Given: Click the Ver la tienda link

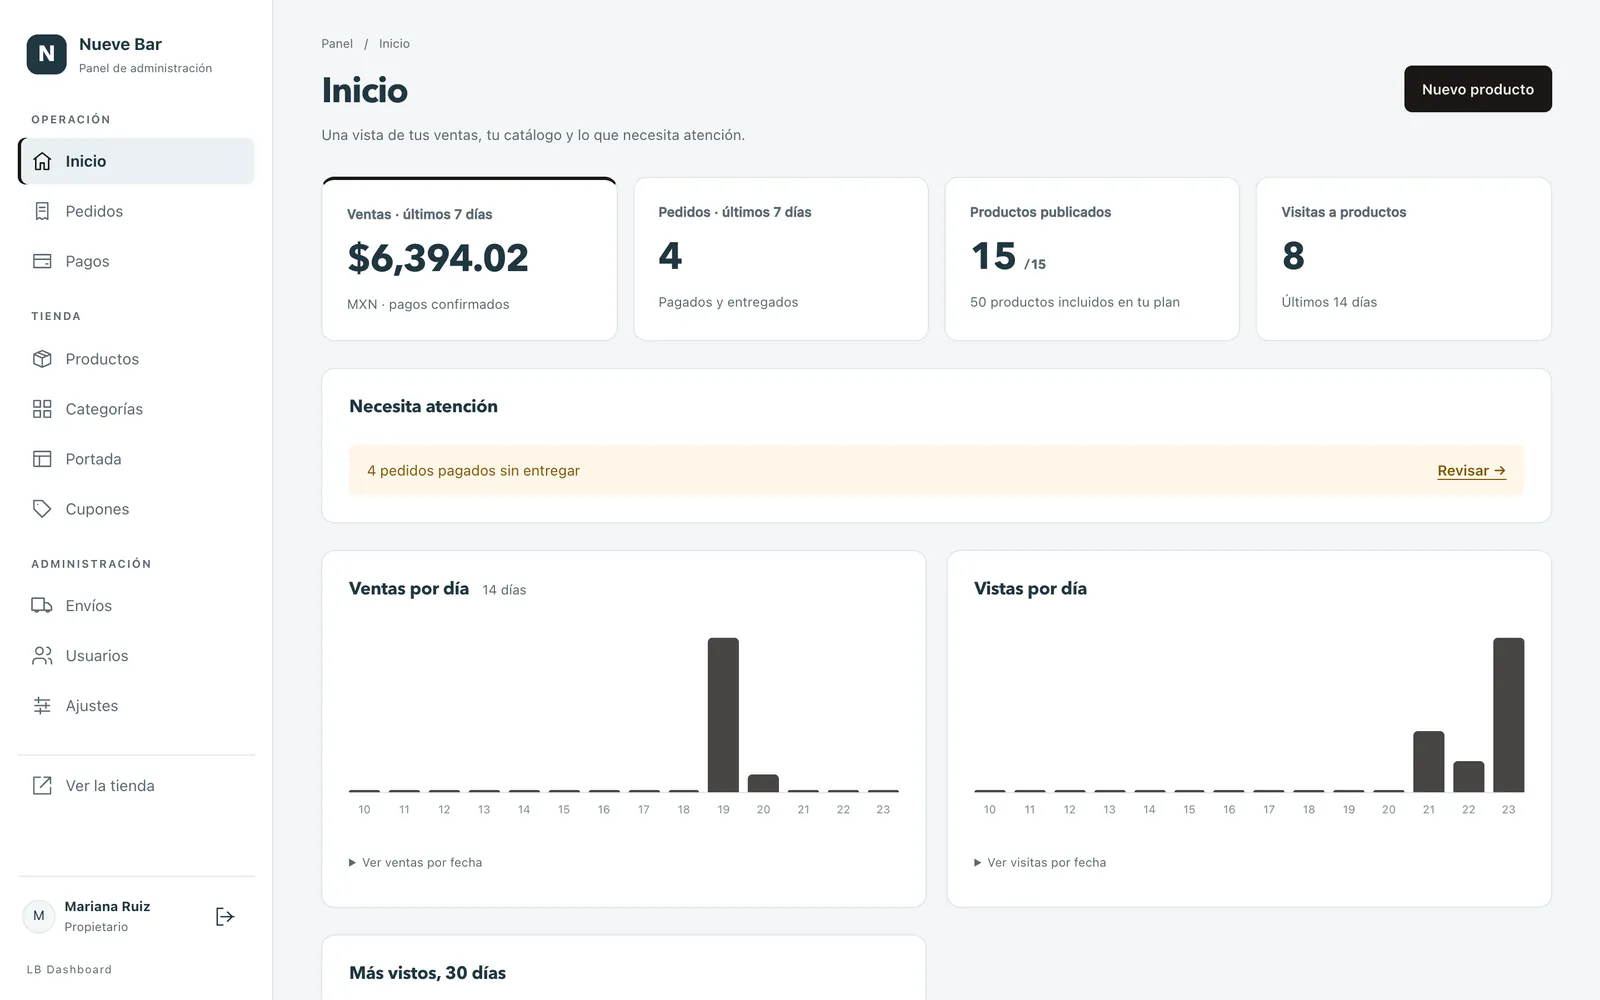Looking at the screenshot, I should [136, 786].
